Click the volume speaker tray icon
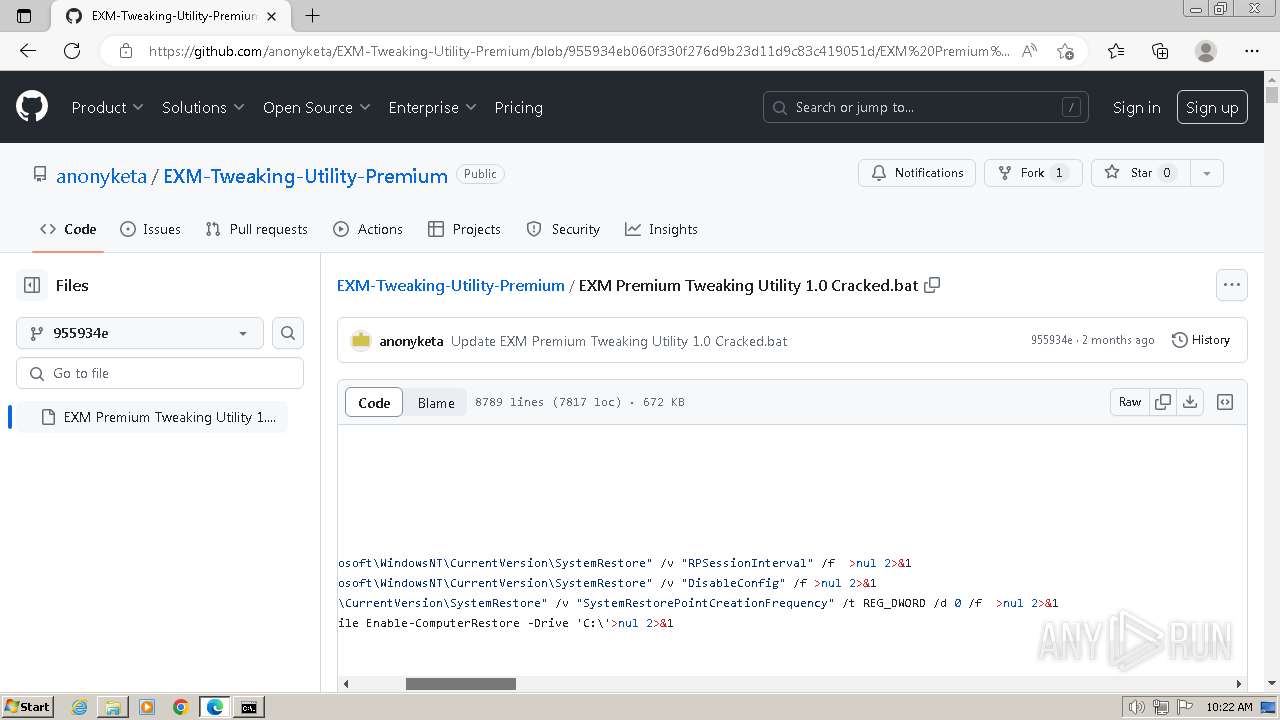This screenshot has height=720, width=1280. [1136, 707]
